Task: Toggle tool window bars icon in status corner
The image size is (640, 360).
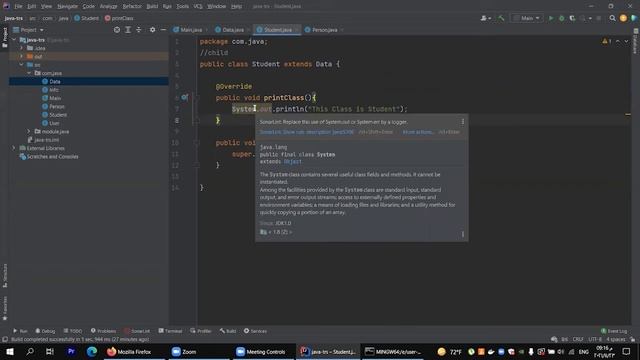Action: point(5,340)
